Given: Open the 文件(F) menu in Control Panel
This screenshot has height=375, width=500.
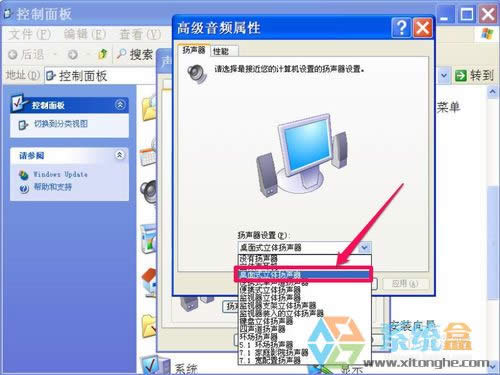Looking at the screenshot, I should click(x=30, y=34).
